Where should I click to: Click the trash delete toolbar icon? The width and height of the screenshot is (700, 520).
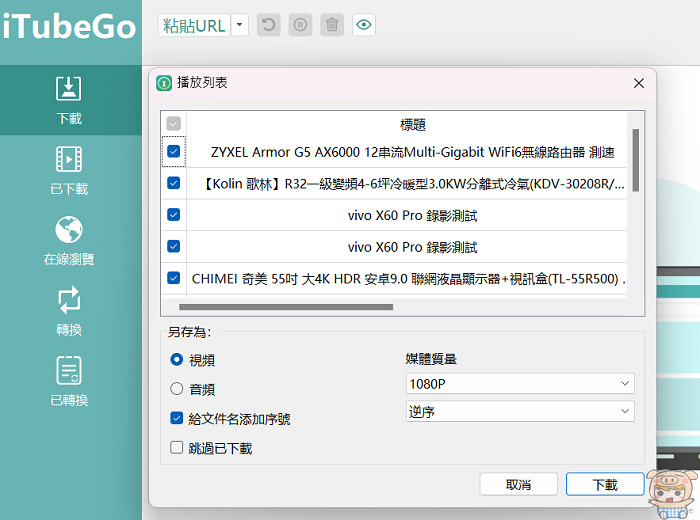(332, 25)
